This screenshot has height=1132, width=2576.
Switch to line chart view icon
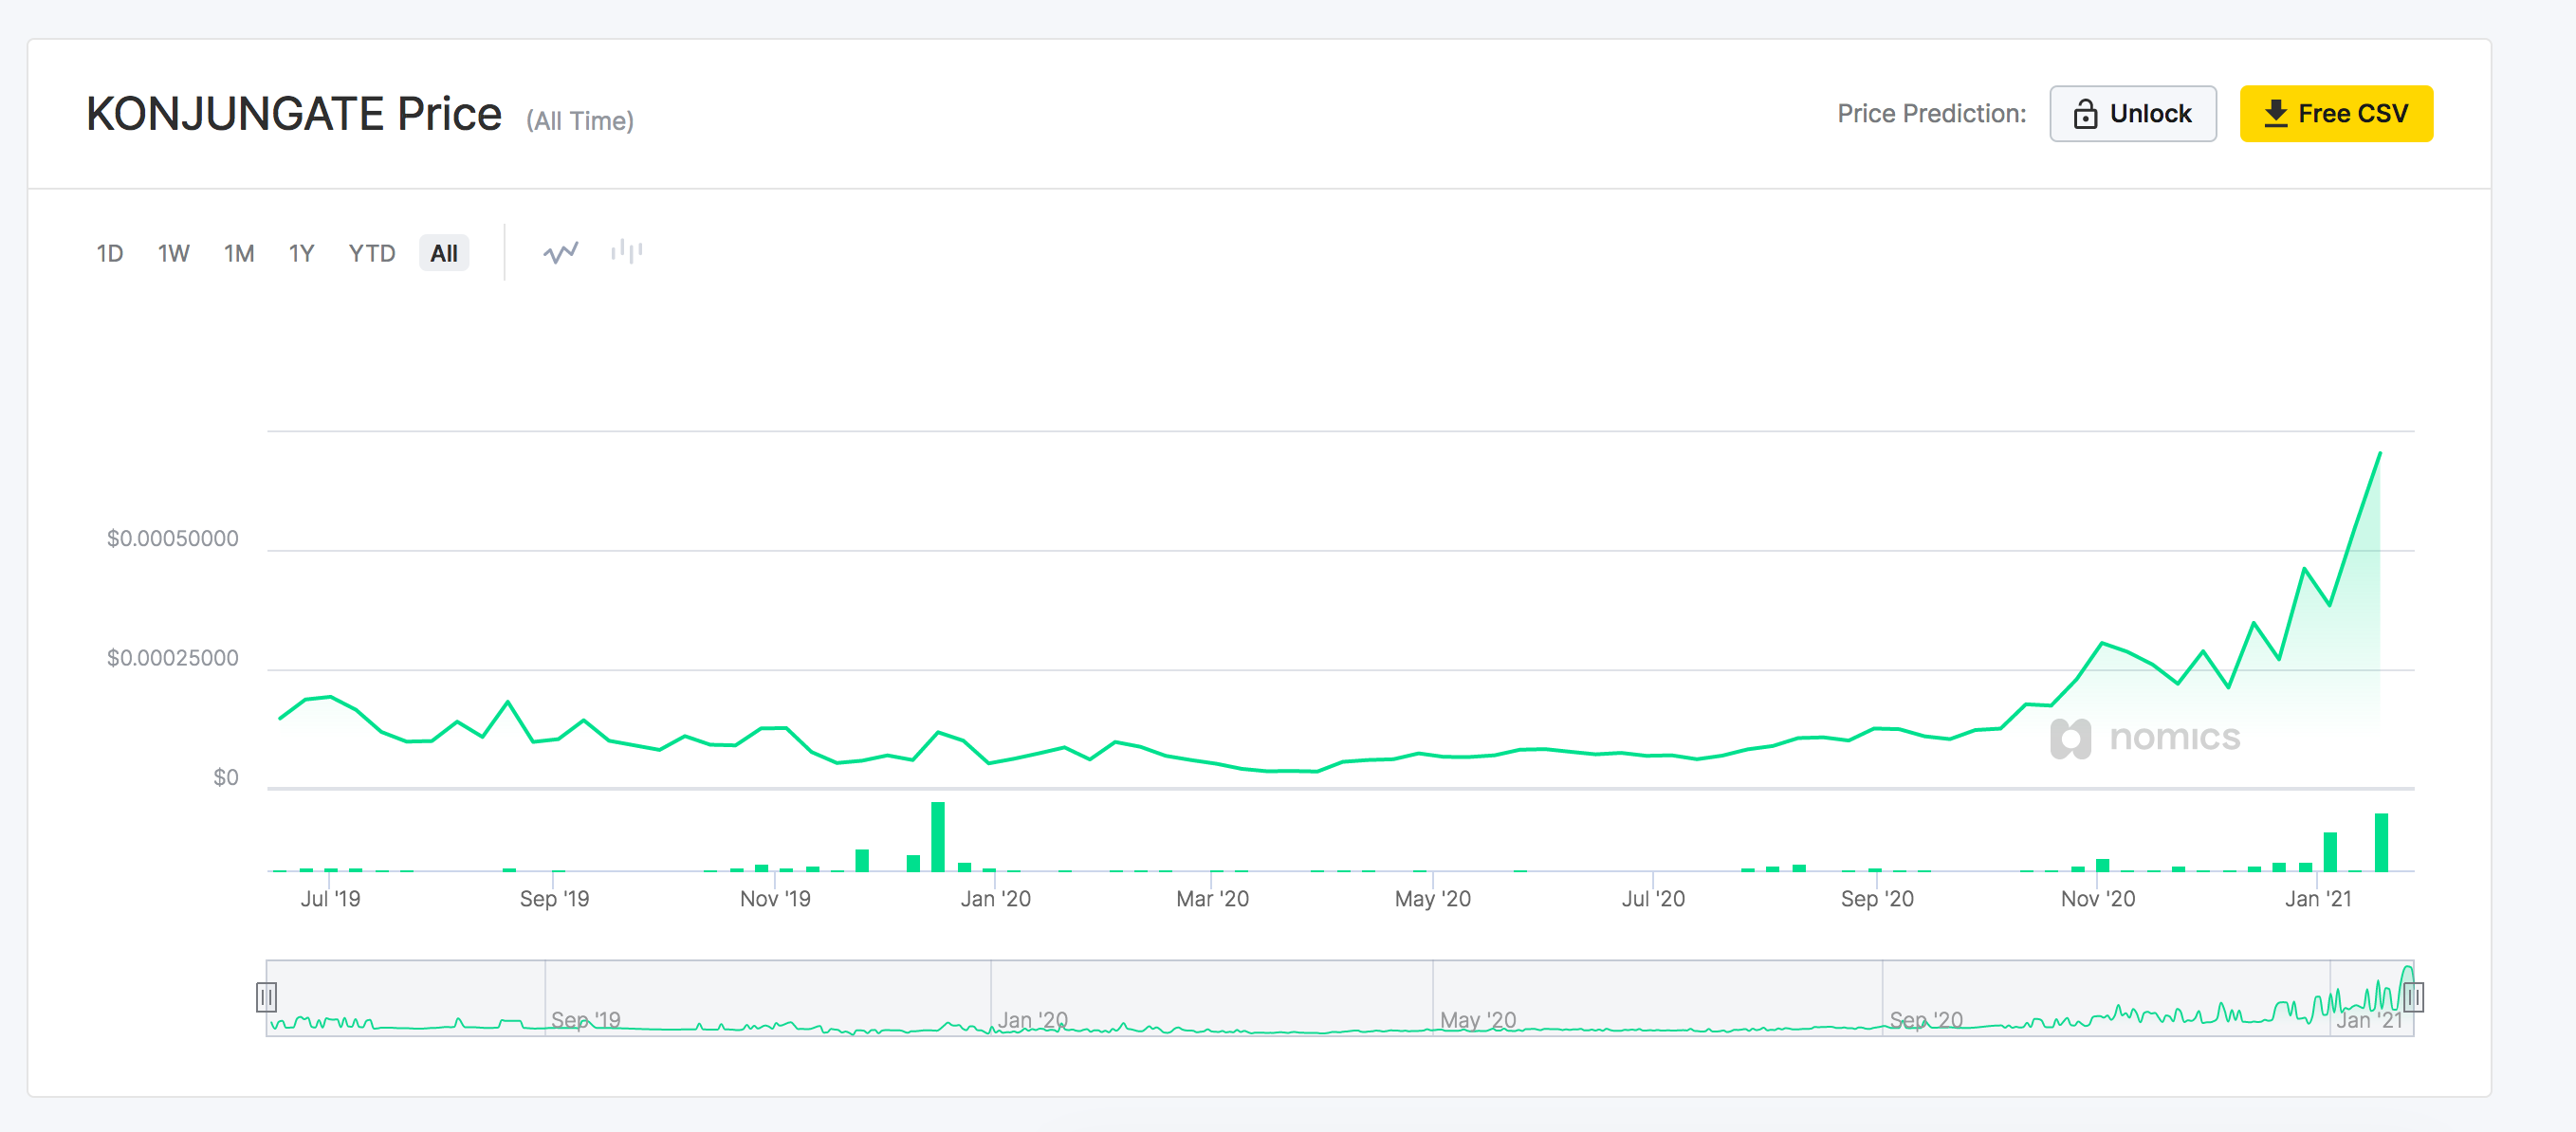[561, 253]
